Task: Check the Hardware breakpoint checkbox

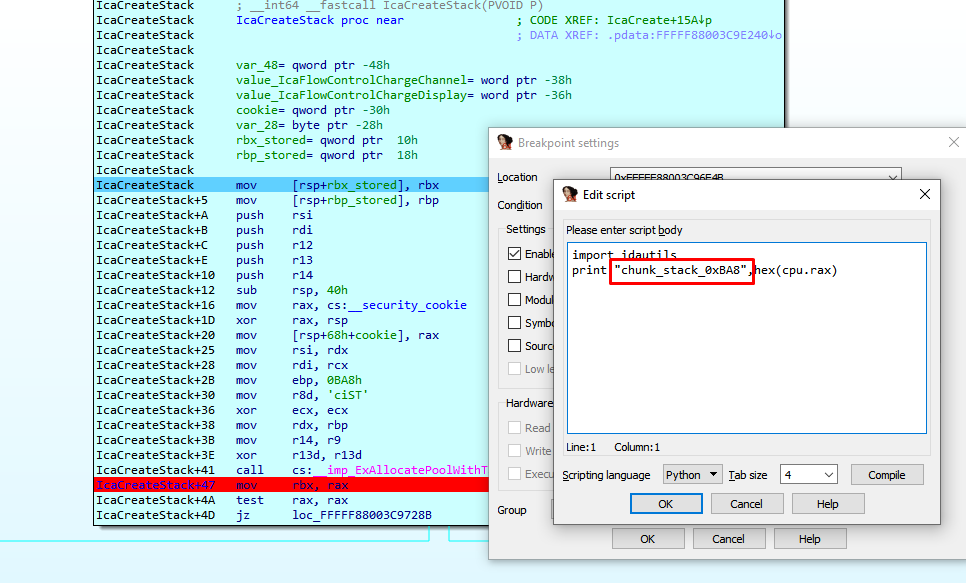Action: click(515, 277)
